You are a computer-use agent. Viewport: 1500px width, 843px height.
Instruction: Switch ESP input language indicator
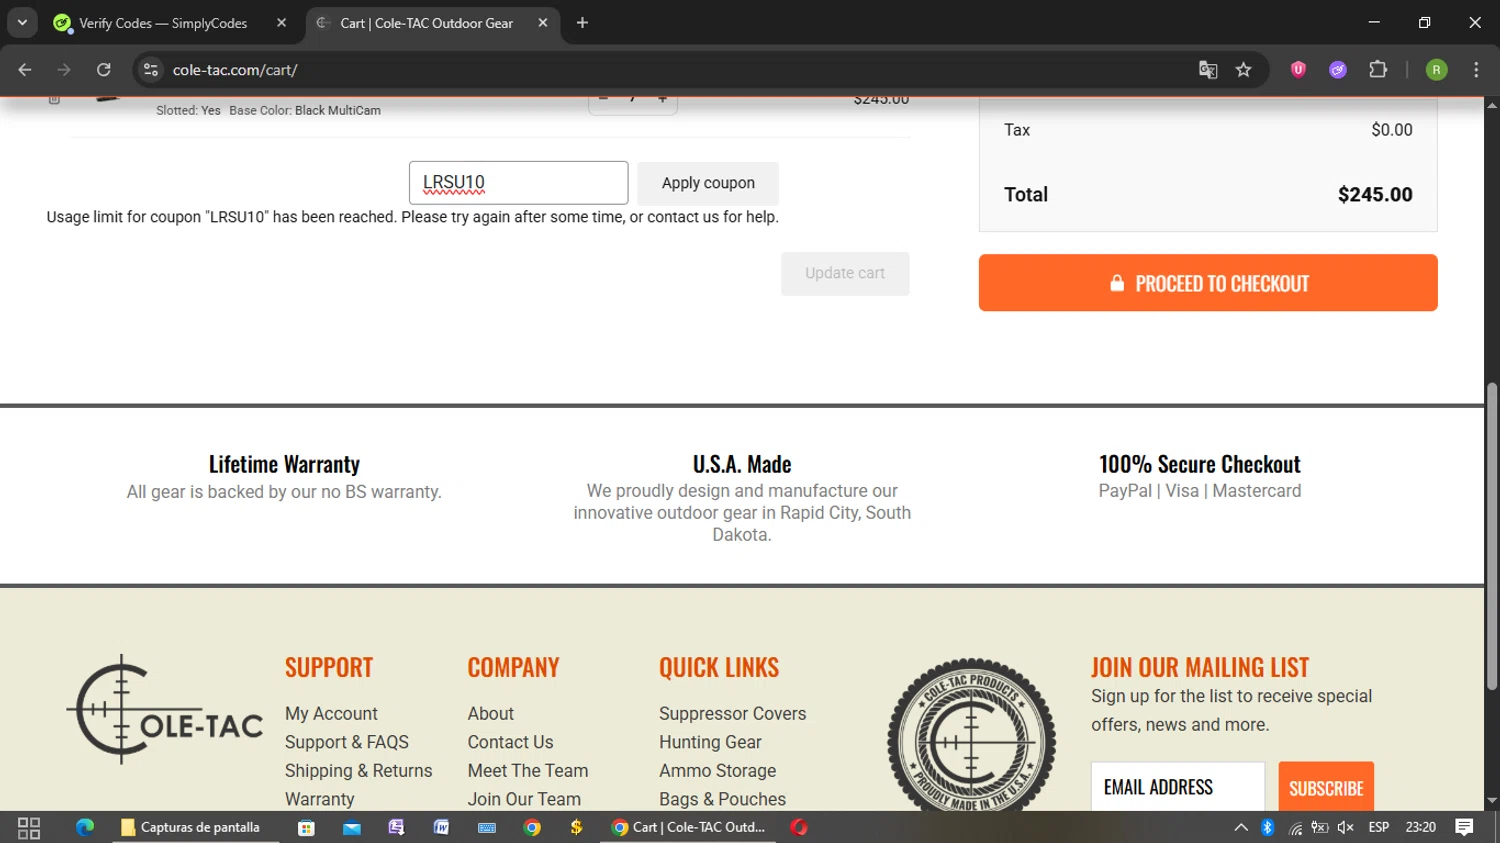pyautogui.click(x=1379, y=827)
